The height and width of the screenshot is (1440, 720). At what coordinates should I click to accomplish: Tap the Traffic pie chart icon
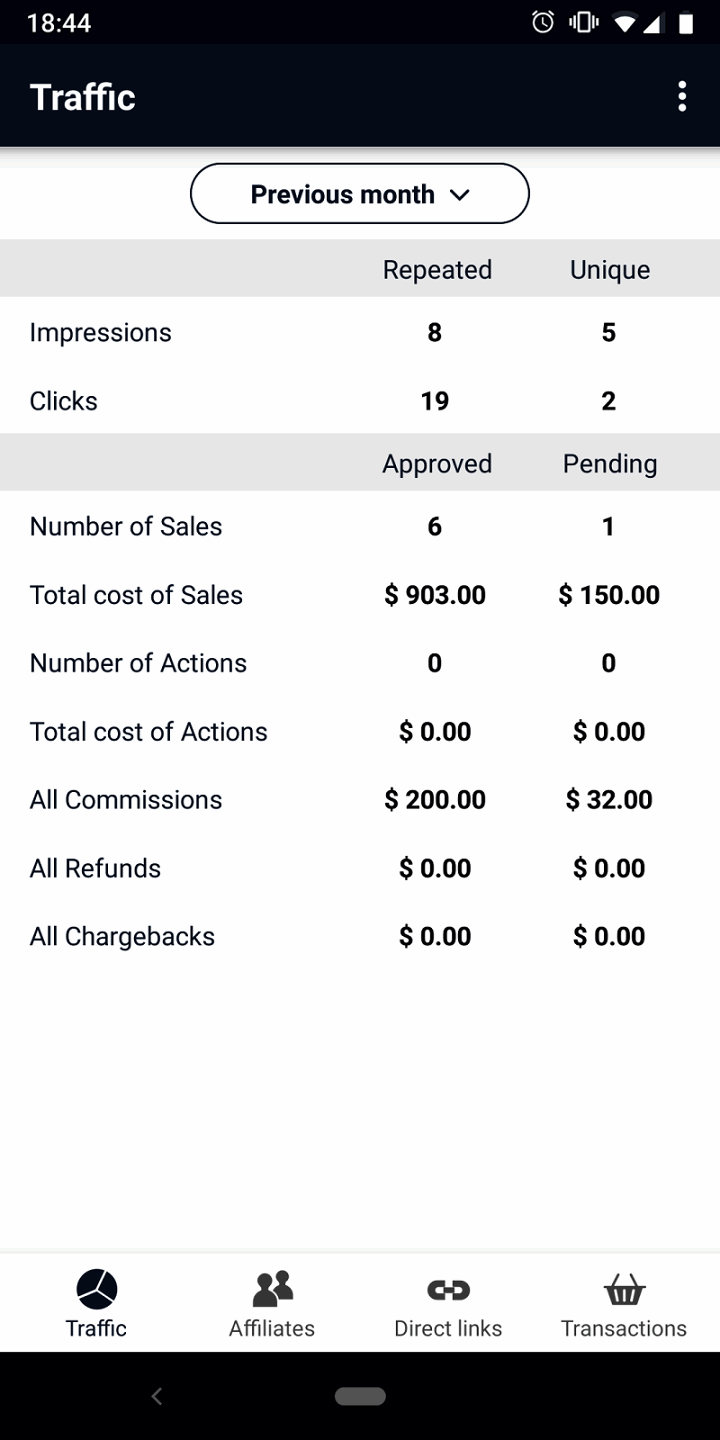point(97,1289)
